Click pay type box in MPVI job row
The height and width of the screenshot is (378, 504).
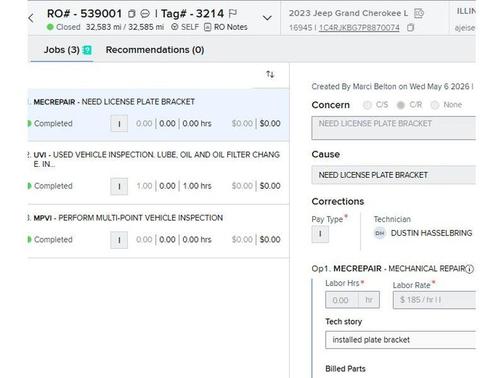pos(119,240)
